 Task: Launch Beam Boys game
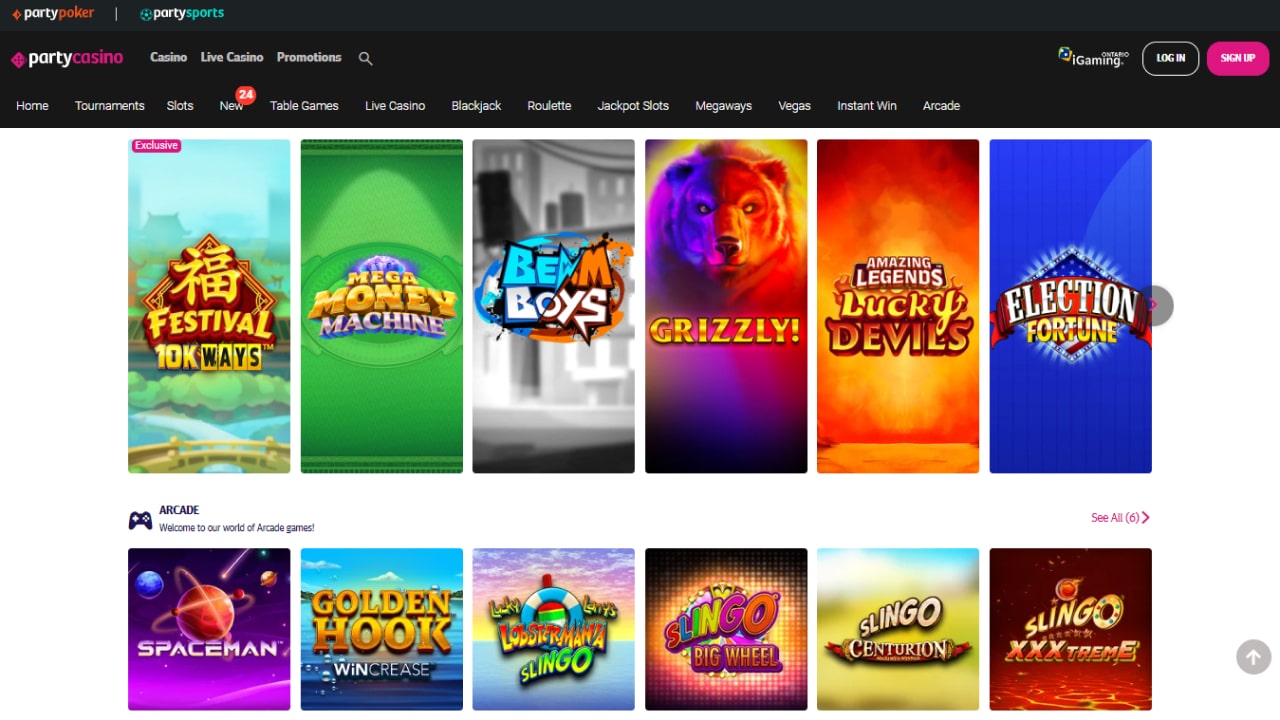click(x=554, y=306)
